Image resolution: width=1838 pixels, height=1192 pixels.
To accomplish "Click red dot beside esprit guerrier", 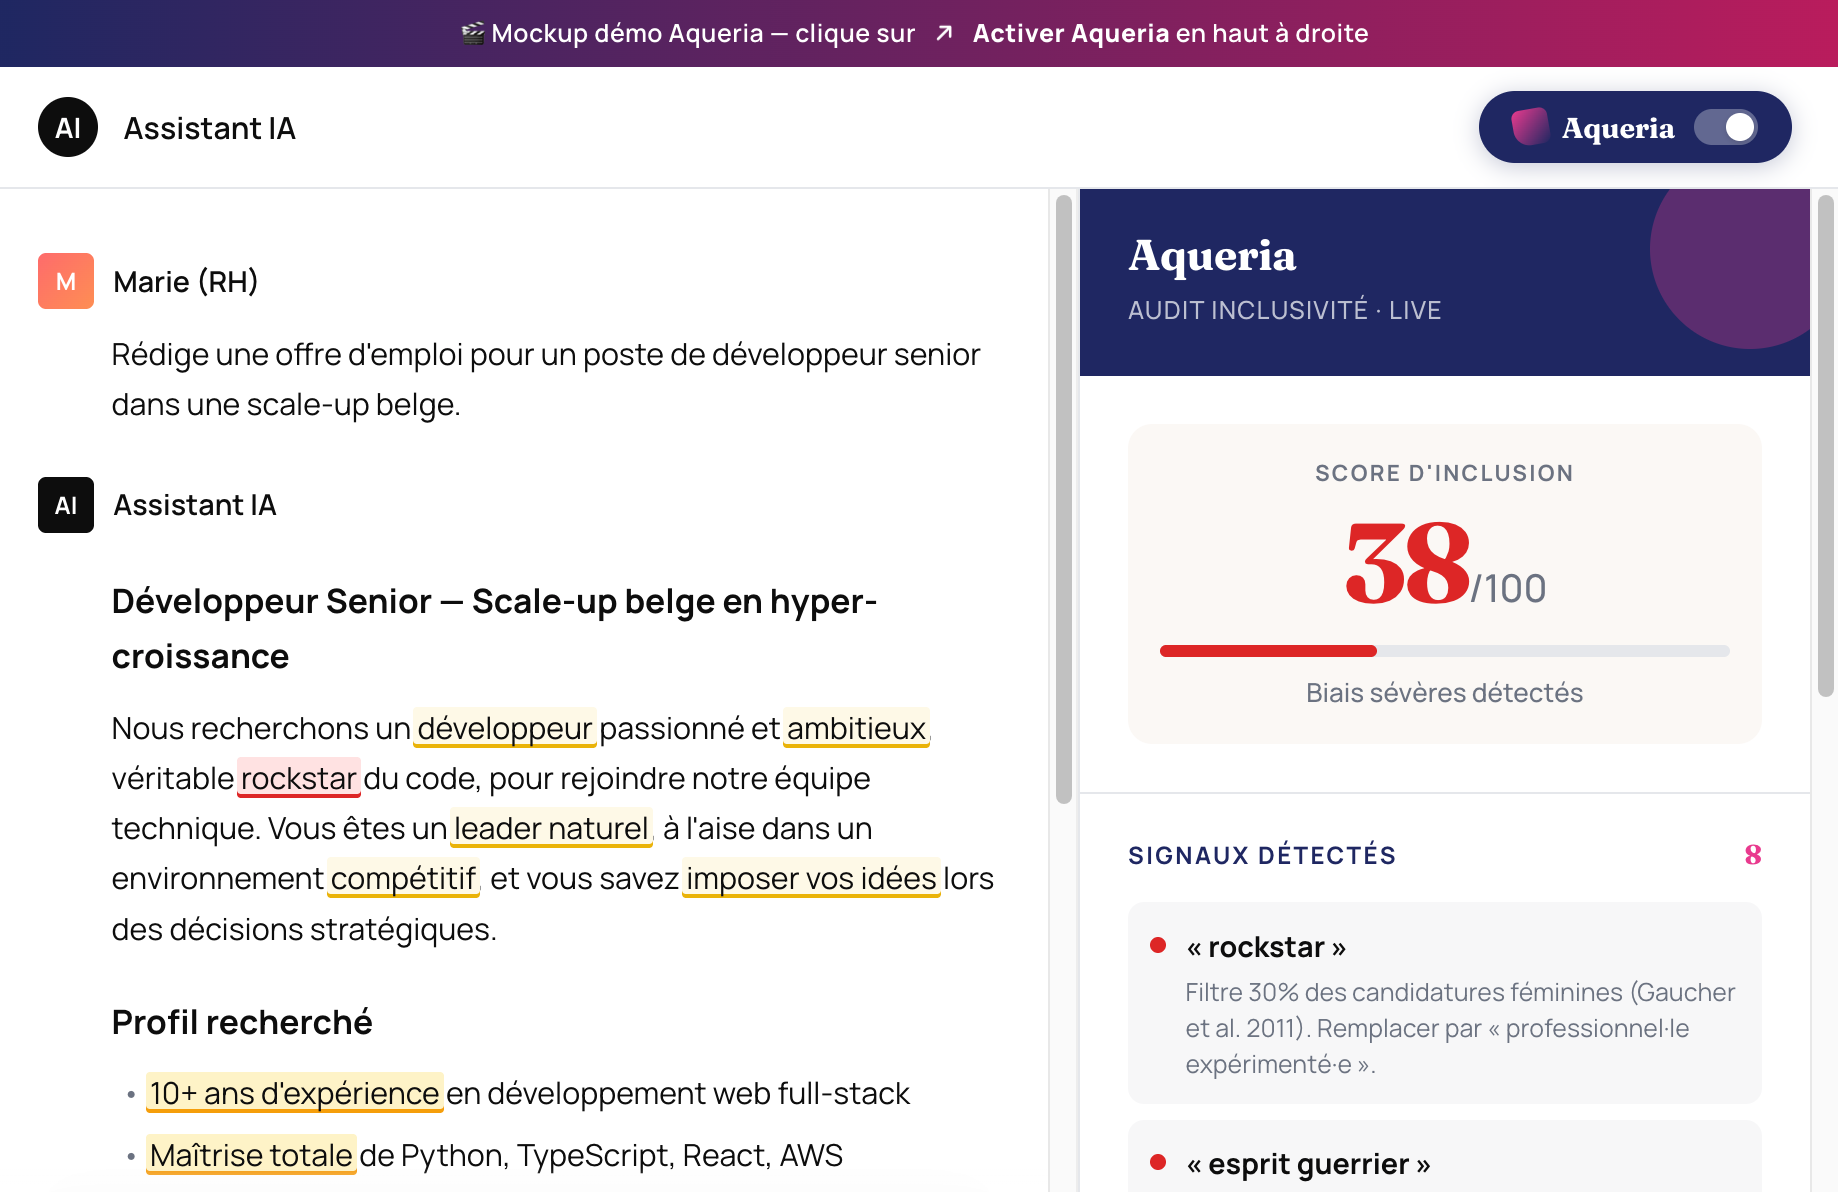I will click(x=1158, y=1162).
